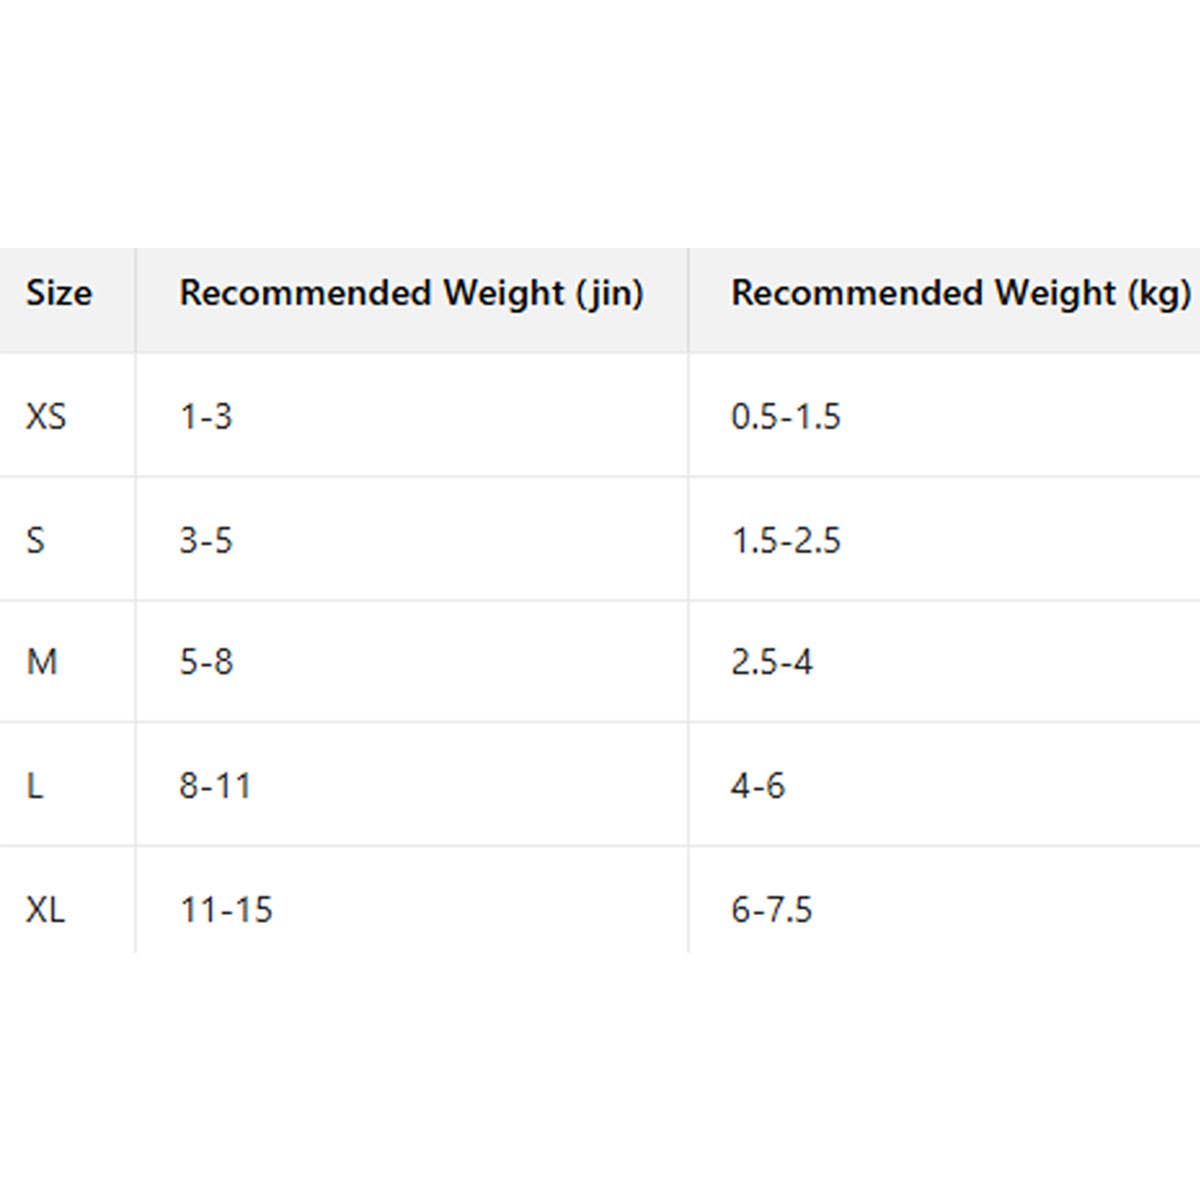The height and width of the screenshot is (1200, 1200).
Task: Select the 3-5 jin weight cell
Action: coord(206,541)
